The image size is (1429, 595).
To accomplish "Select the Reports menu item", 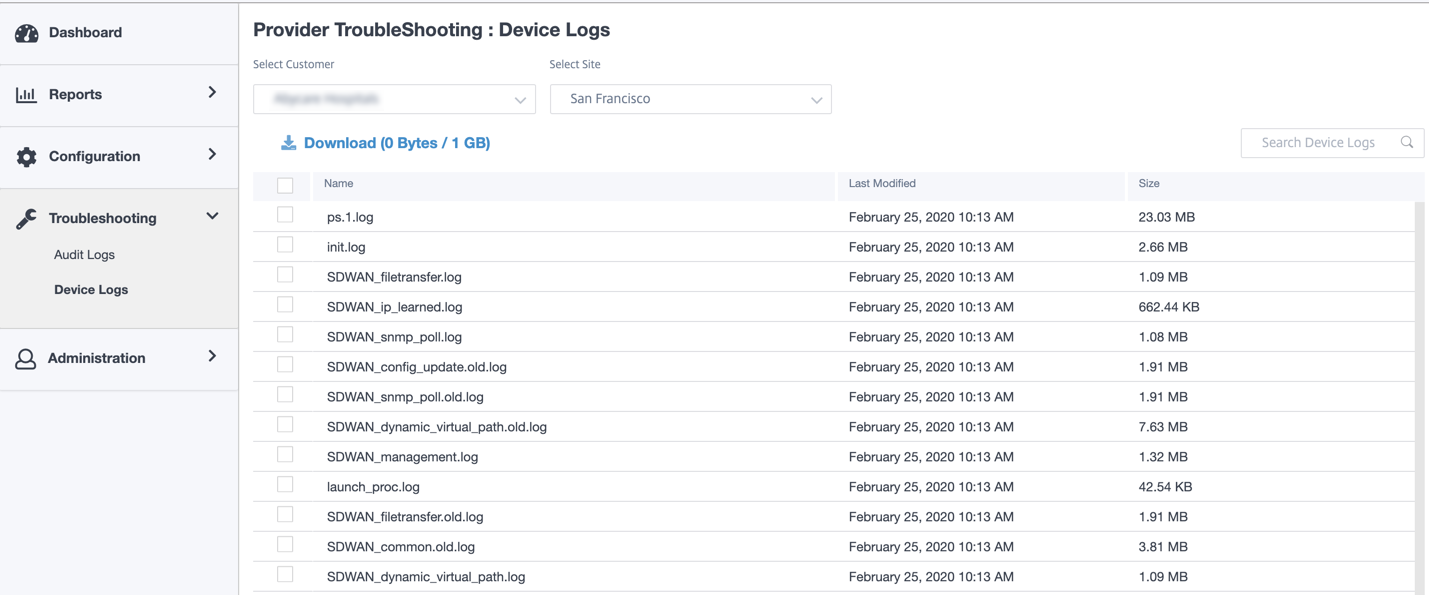I will click(x=119, y=94).
